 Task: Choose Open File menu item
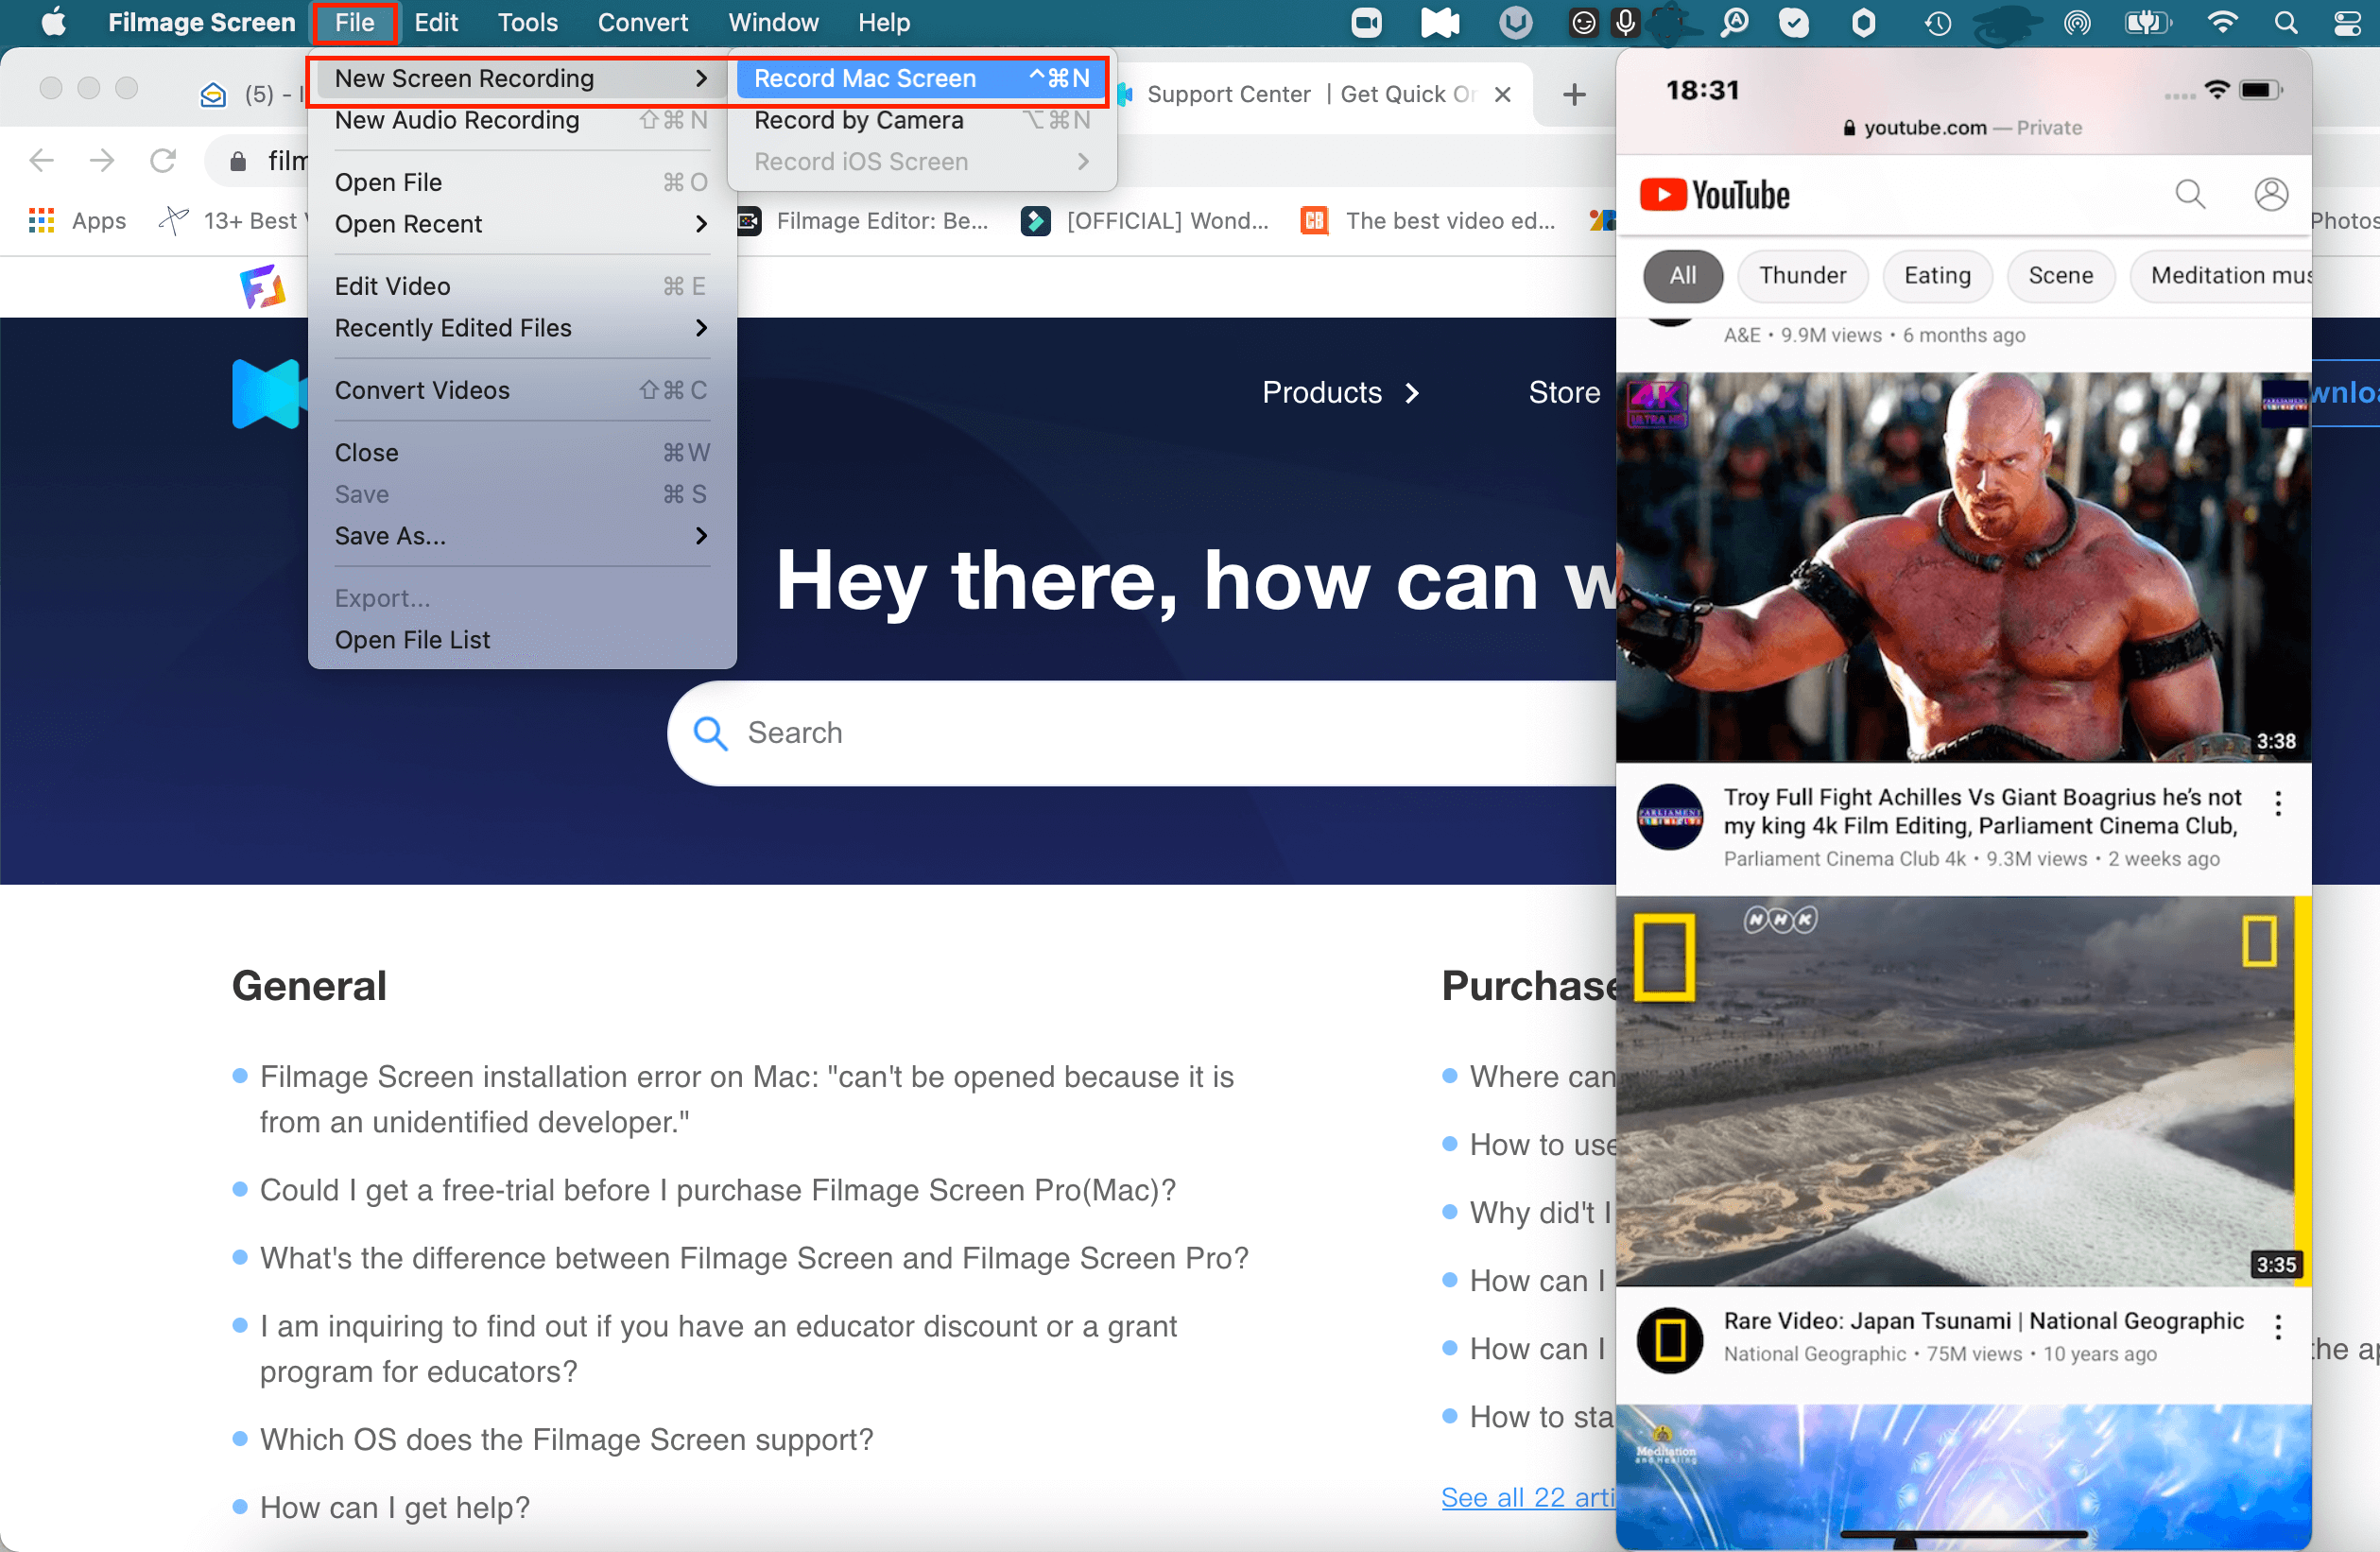[520, 182]
